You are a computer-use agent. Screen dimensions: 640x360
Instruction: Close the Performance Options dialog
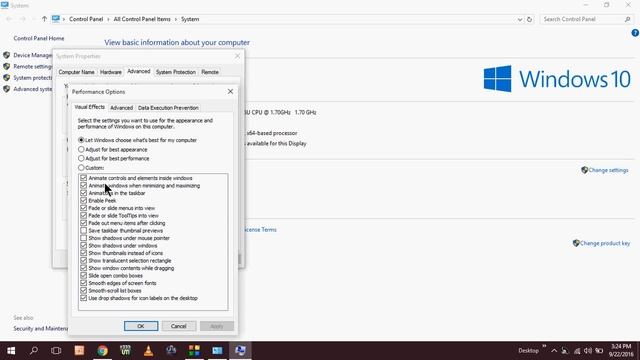(x=230, y=91)
